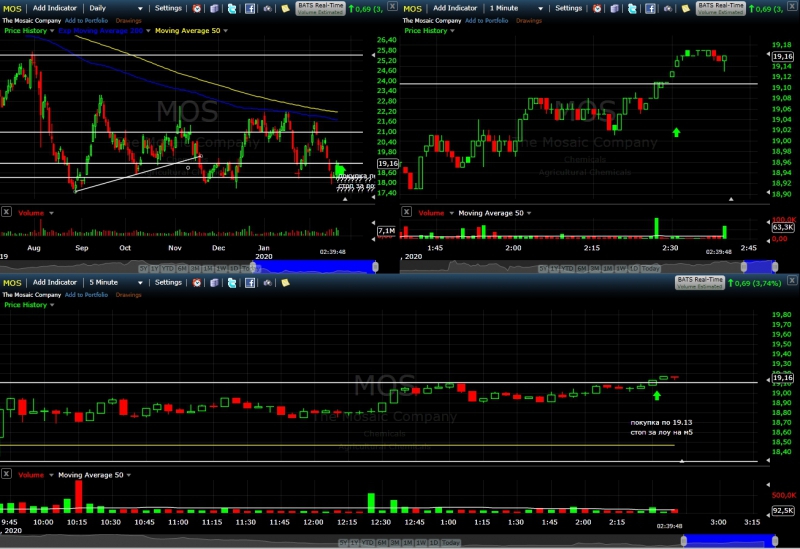Viewport: 800px width, 549px height.
Task: Click Add Indicator on 1 Minute chart
Action: click(455, 8)
